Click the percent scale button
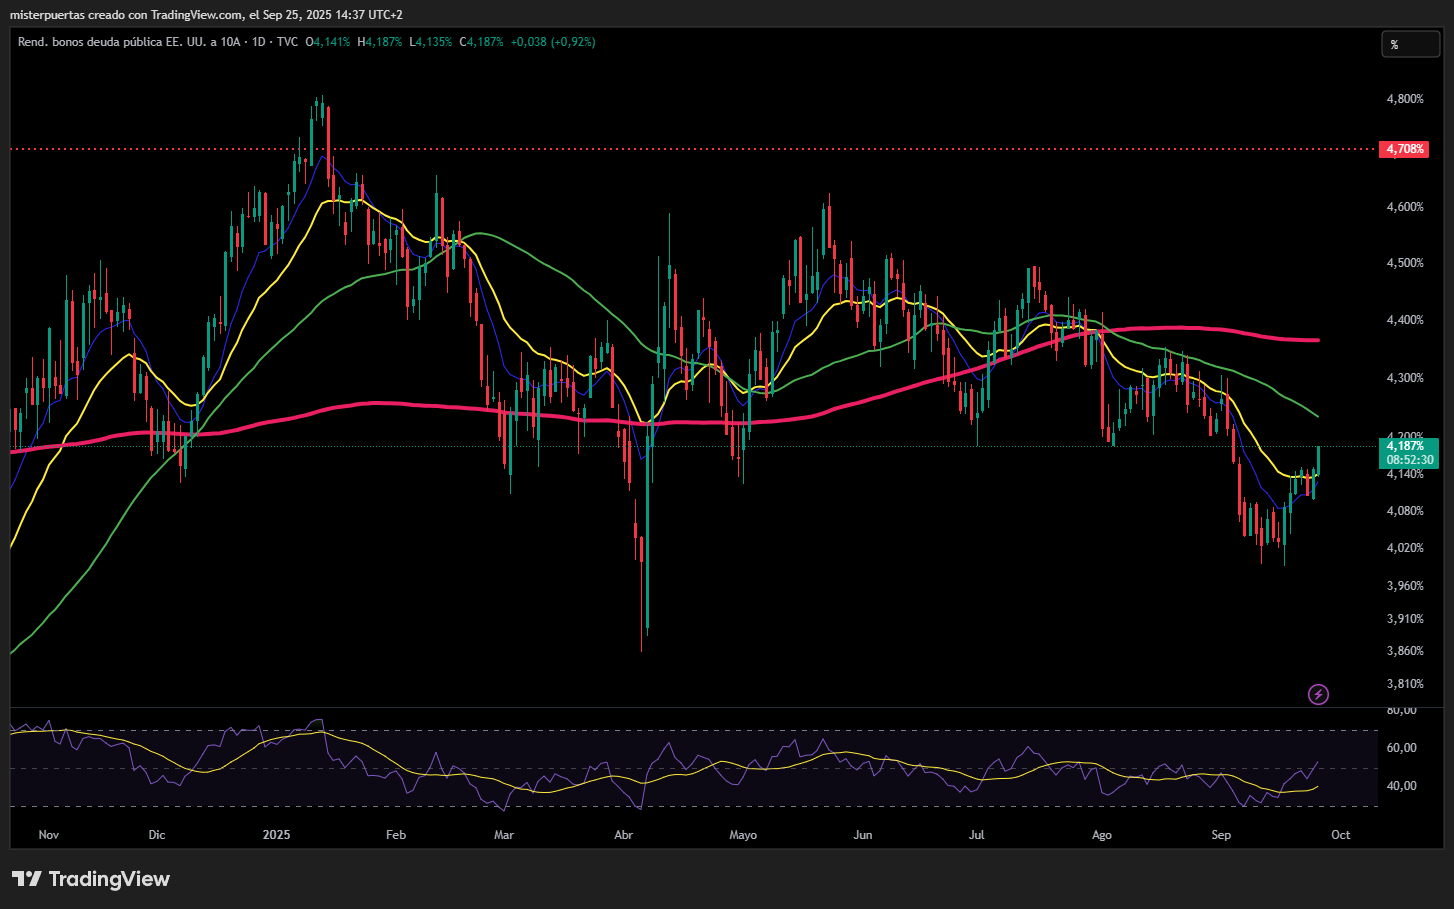Viewport: 1454px width, 909px height. [x=1410, y=44]
